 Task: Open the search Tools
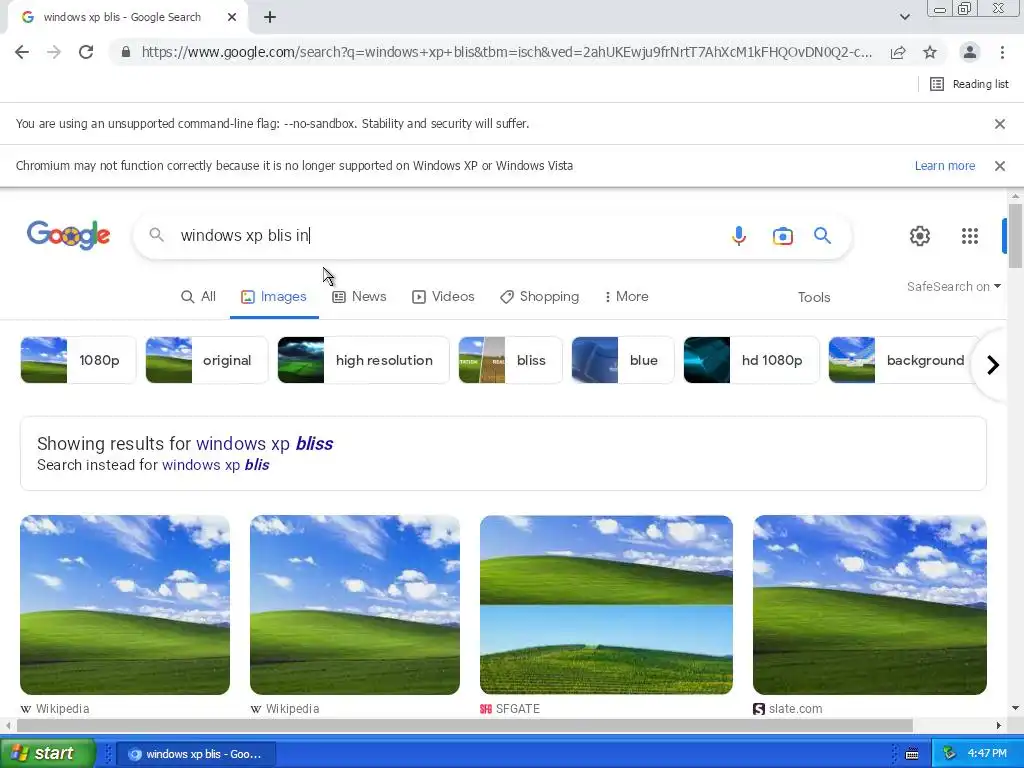click(814, 297)
